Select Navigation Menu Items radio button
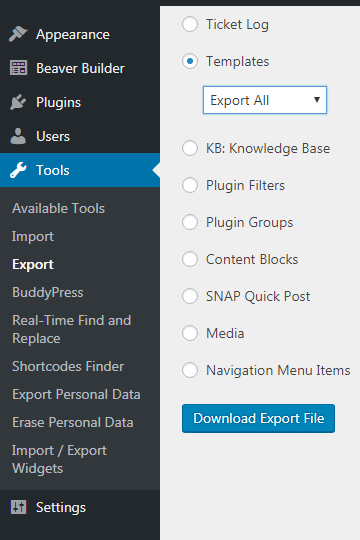 click(x=190, y=370)
